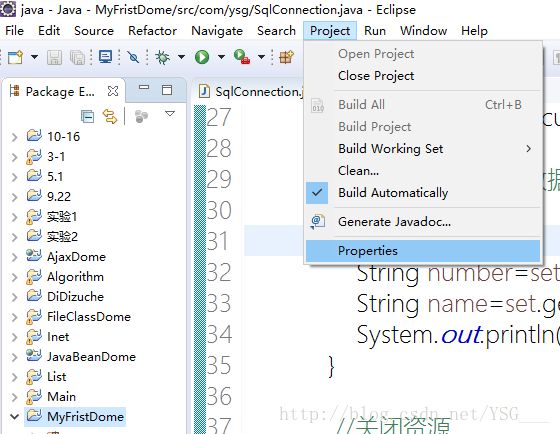Viewport: 560px width, 434px height.
Task: Click the String name=set code line
Action: click(x=458, y=304)
